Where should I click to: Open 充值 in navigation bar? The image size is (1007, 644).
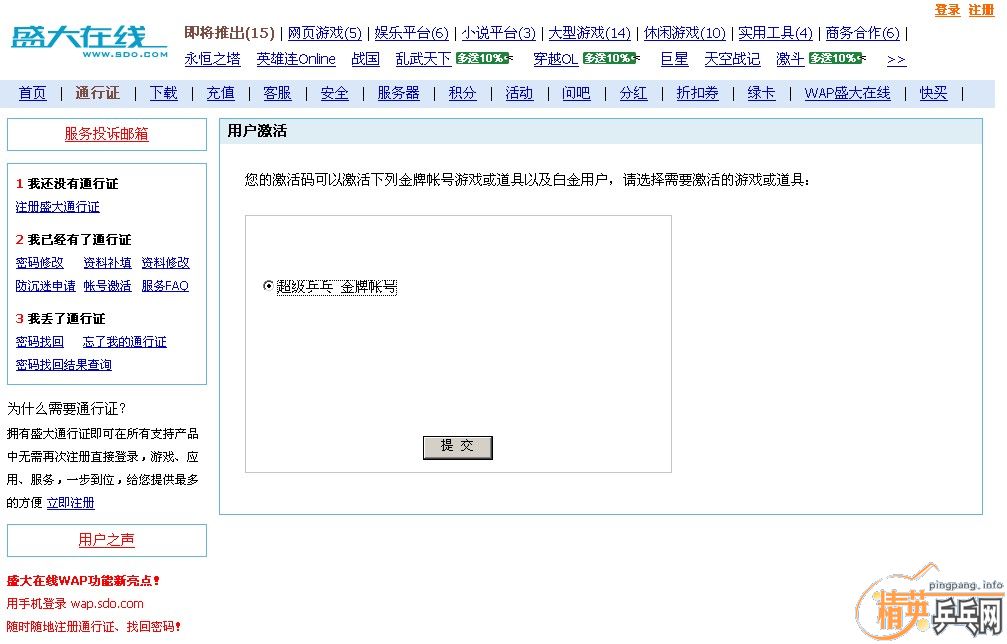[220, 93]
